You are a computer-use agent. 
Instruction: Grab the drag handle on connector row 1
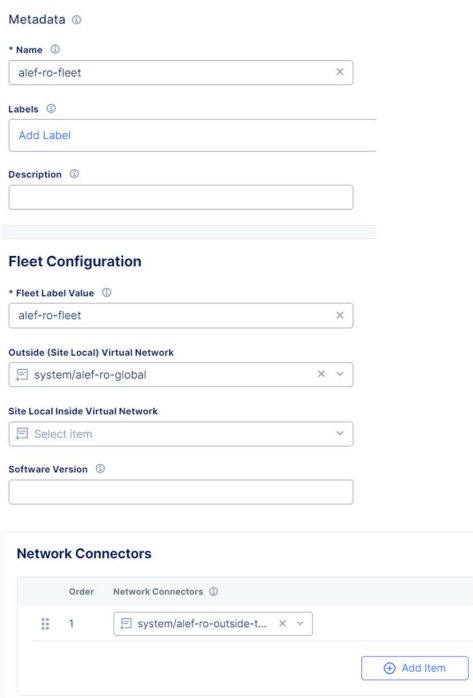tap(45, 624)
